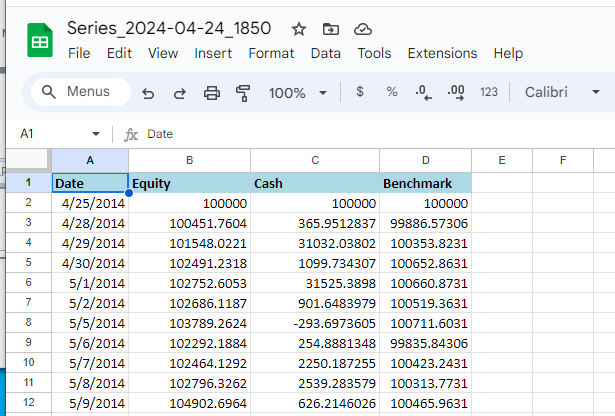Activate the paint format tool
Screen dimensions: 615x416
pos(243,93)
